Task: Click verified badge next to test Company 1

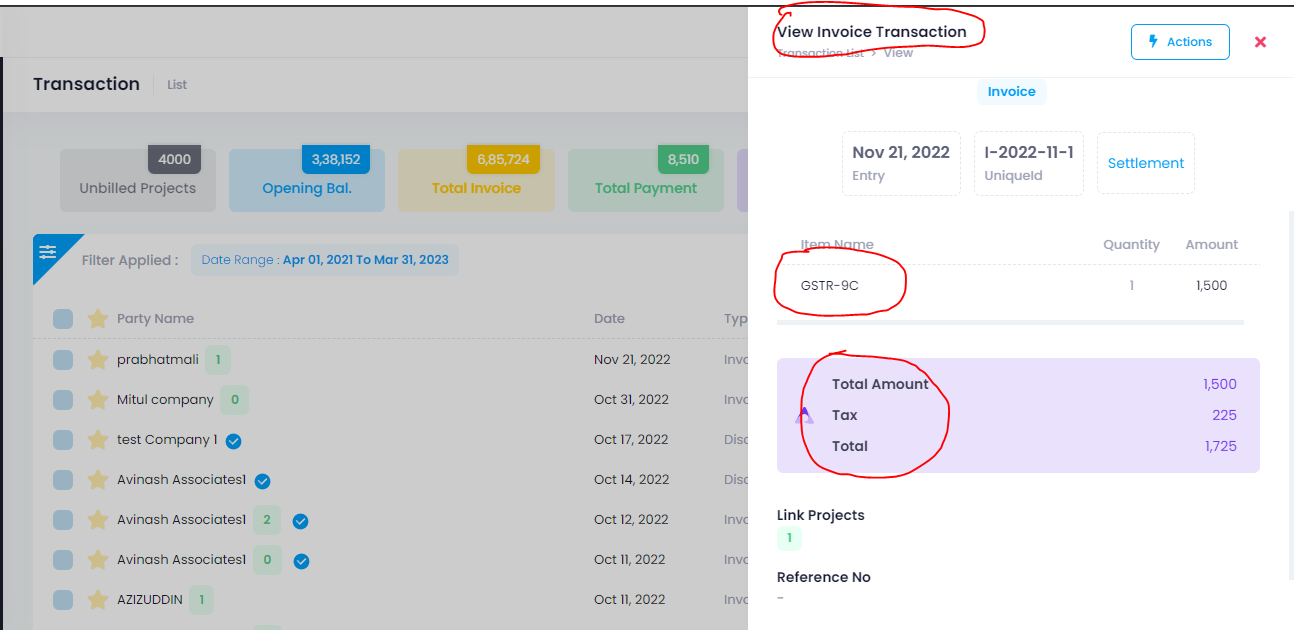Action: click(x=233, y=441)
